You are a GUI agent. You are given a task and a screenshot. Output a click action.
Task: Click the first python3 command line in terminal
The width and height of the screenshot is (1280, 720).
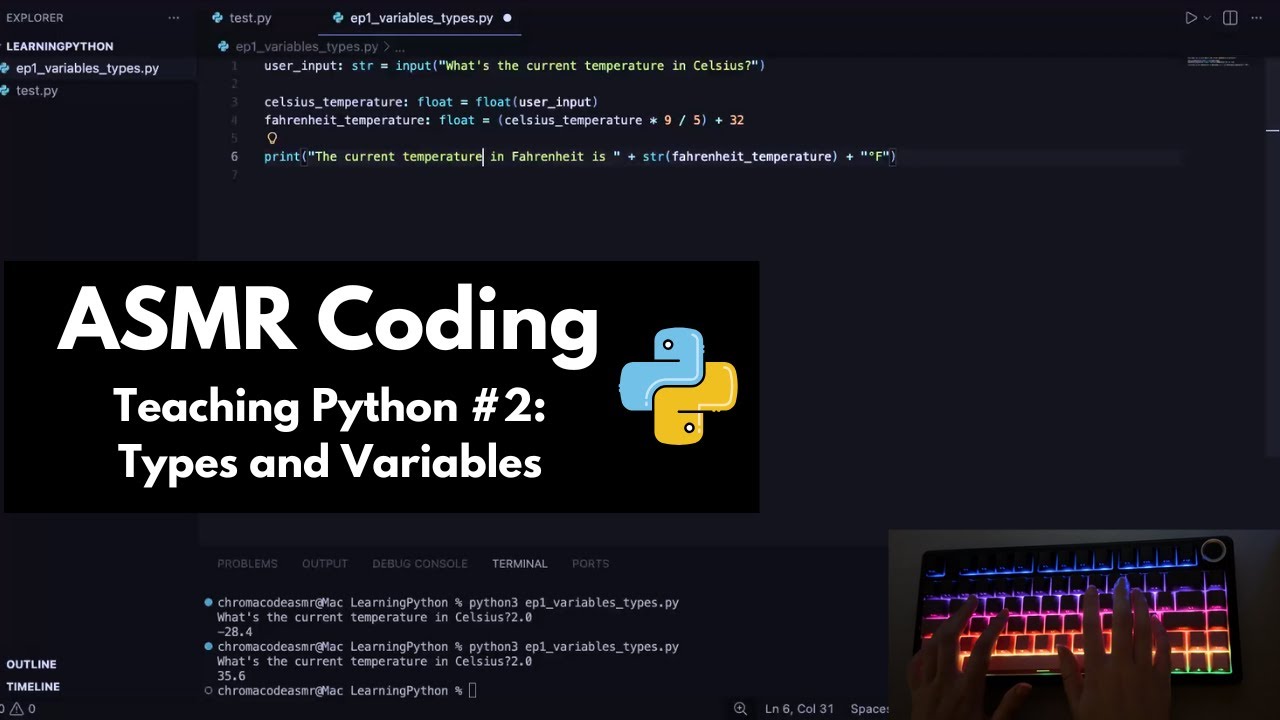click(x=448, y=603)
